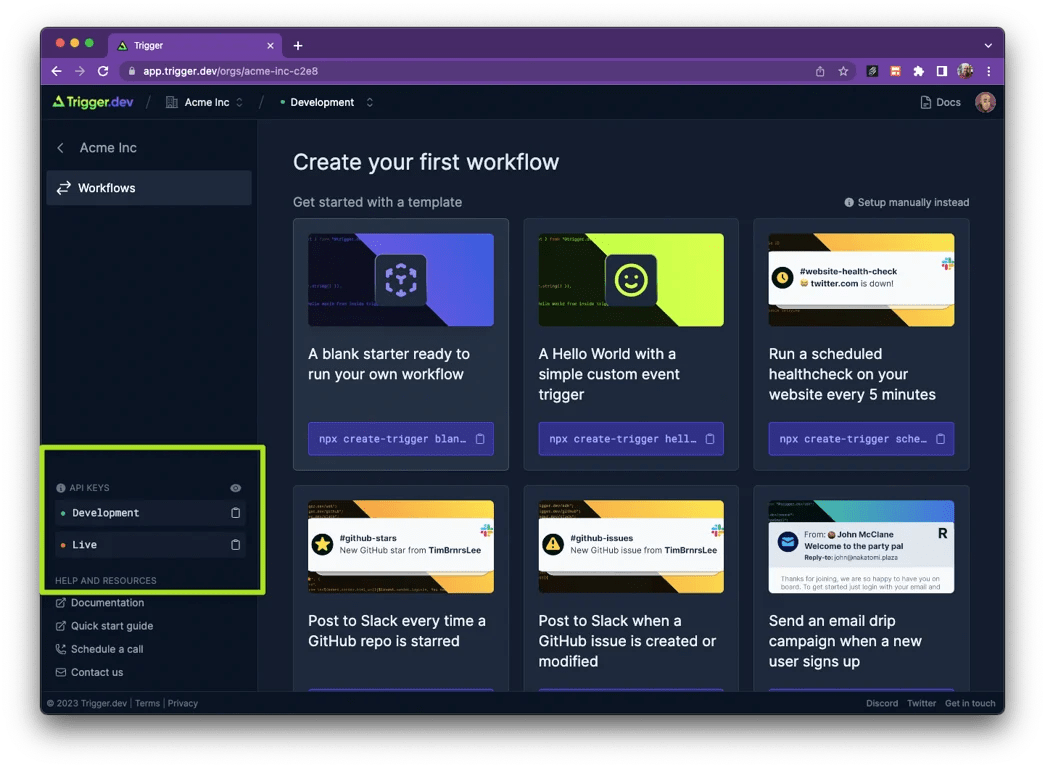Select the Workflows sidebar item
Image resolution: width=1045 pixels, height=768 pixels.
pyautogui.click(x=149, y=188)
